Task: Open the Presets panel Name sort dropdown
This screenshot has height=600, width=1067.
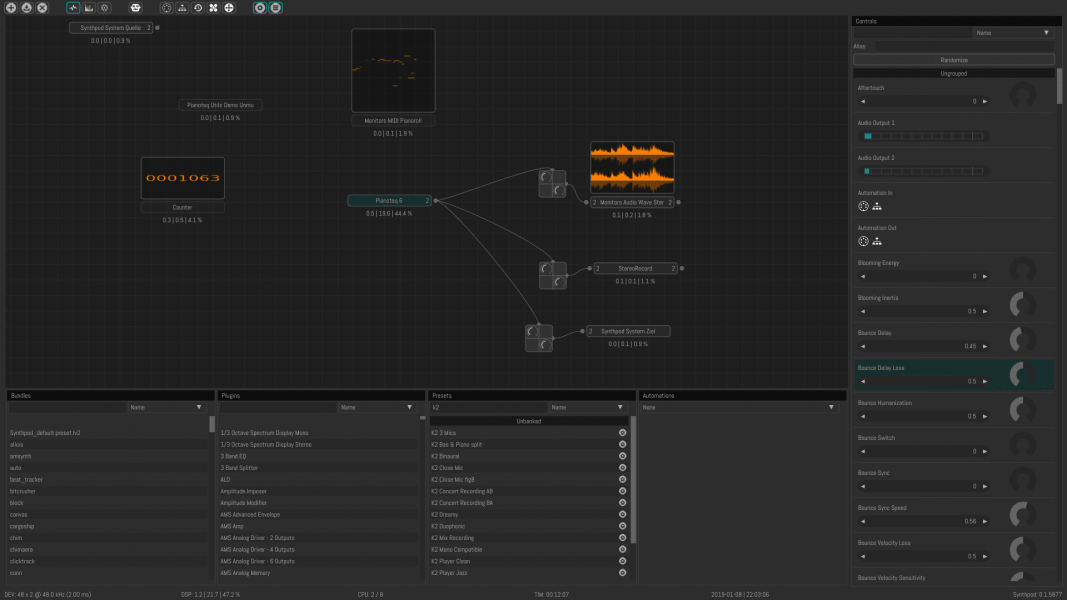Action: click(x=588, y=407)
